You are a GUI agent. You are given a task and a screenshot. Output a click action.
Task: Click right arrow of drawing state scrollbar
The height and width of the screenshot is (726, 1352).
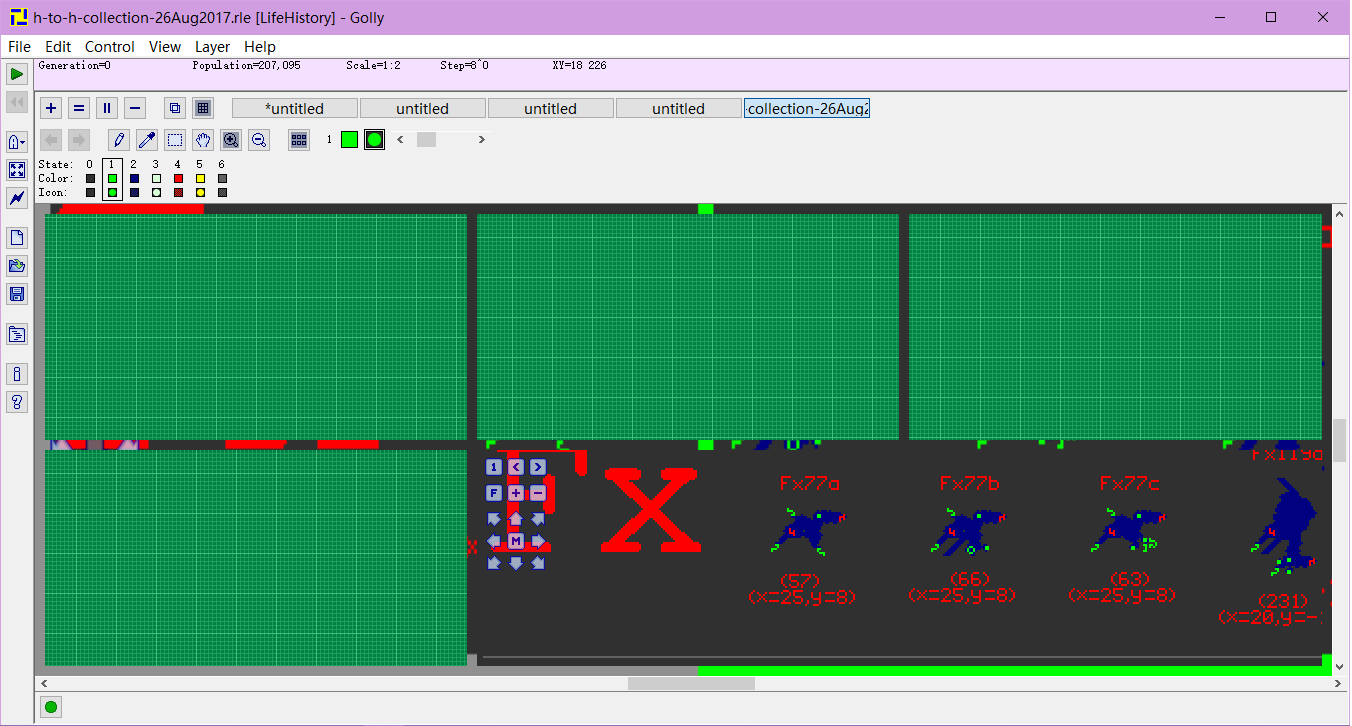pyautogui.click(x=482, y=140)
